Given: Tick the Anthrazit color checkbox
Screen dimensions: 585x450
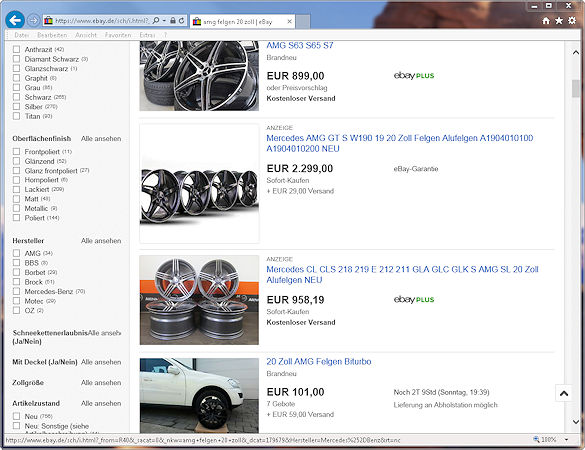Looking at the screenshot, I should pyautogui.click(x=16, y=49).
